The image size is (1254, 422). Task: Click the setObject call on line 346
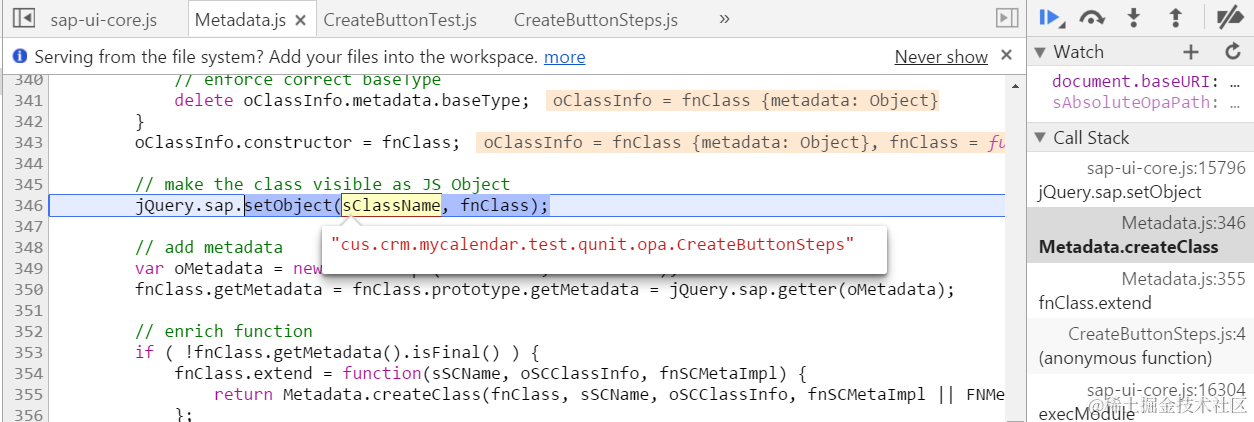pos(288,206)
